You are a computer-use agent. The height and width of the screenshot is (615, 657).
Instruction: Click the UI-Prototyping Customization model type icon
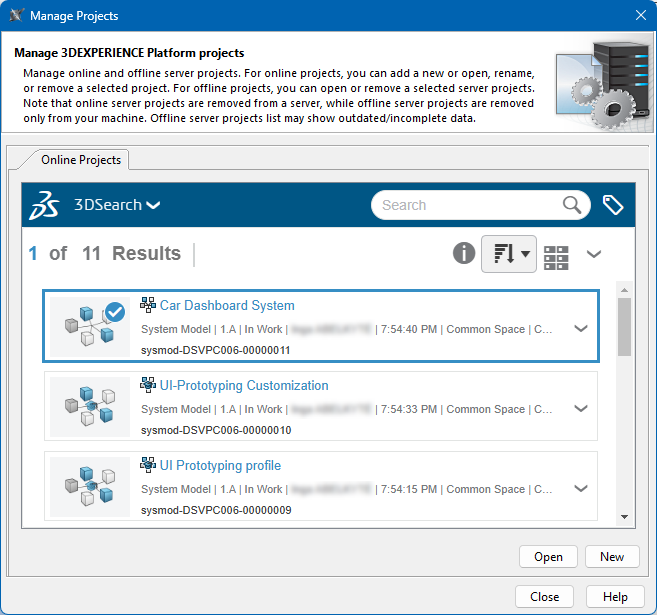[148, 385]
